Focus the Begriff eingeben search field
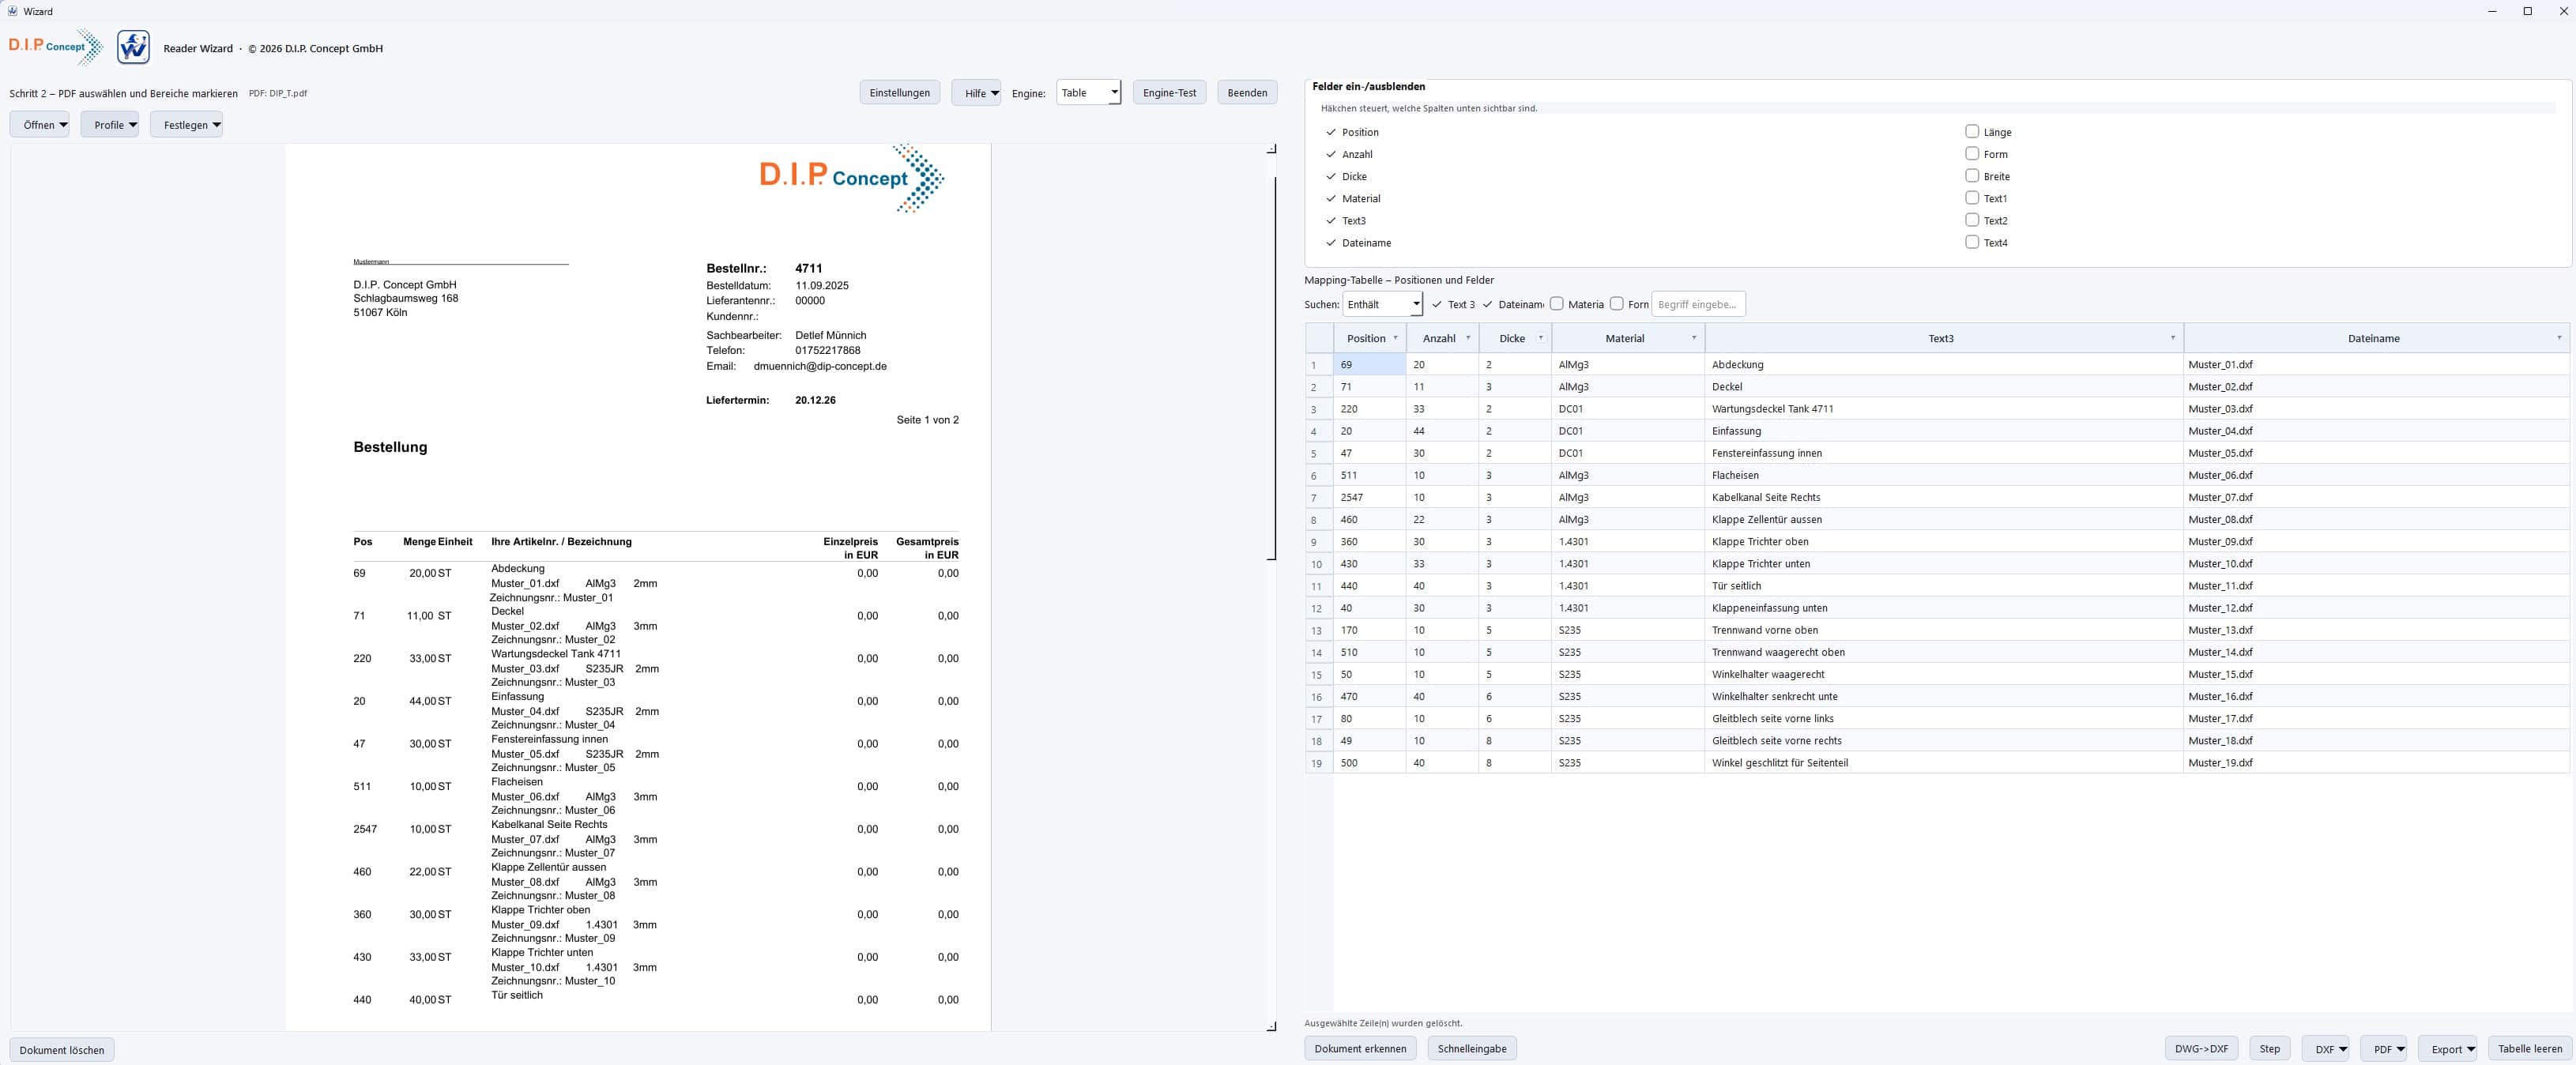 coord(1698,304)
